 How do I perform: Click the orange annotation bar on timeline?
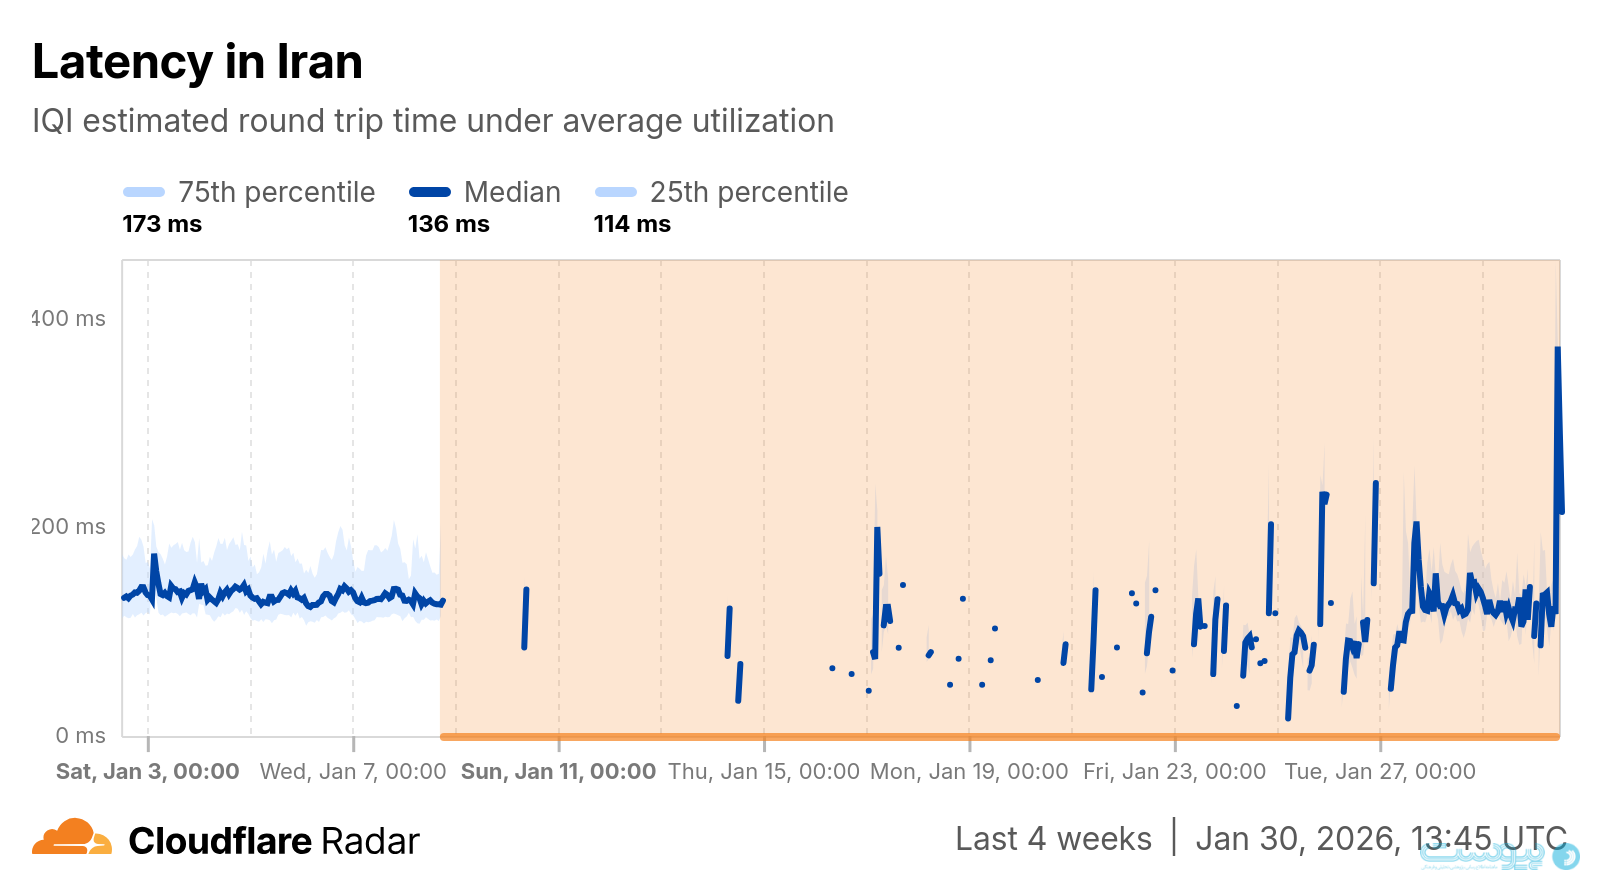point(1000,737)
